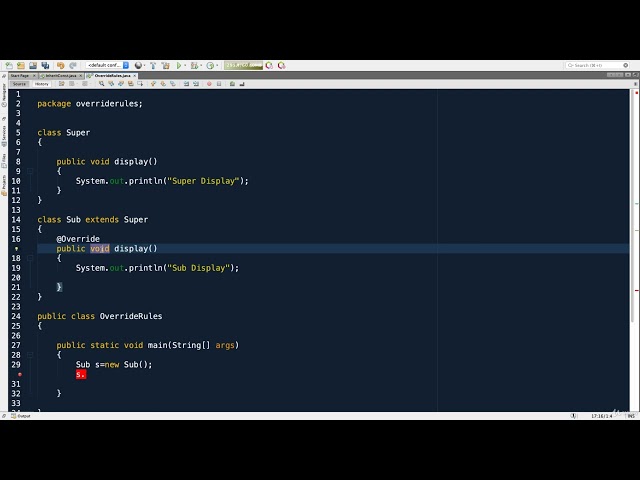This screenshot has width=640, height=480.
Task: Click the vertical editor scrollbar
Action: click(x=631, y=204)
